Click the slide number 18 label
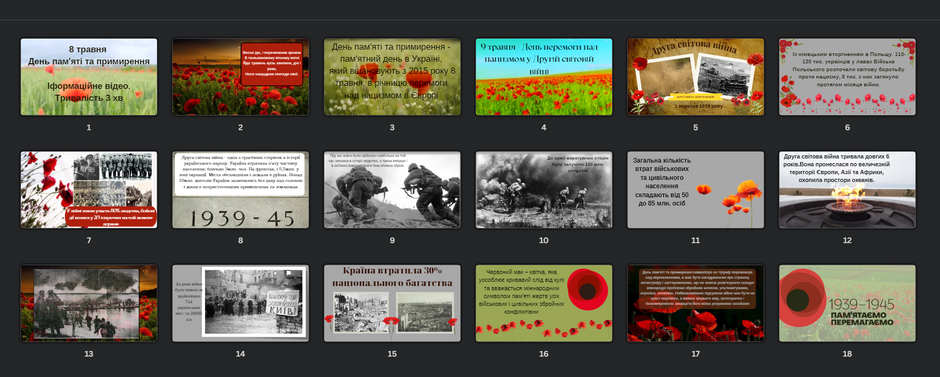This screenshot has width=940, height=377. click(x=847, y=354)
